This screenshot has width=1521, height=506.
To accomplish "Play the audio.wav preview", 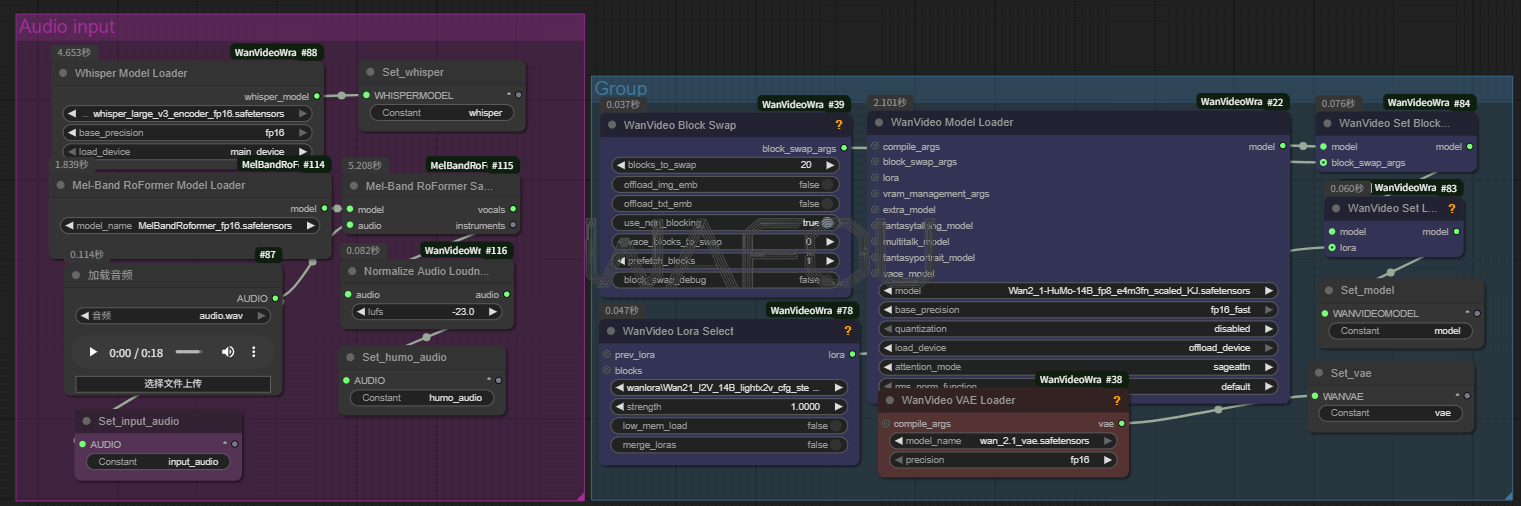I will [x=94, y=352].
